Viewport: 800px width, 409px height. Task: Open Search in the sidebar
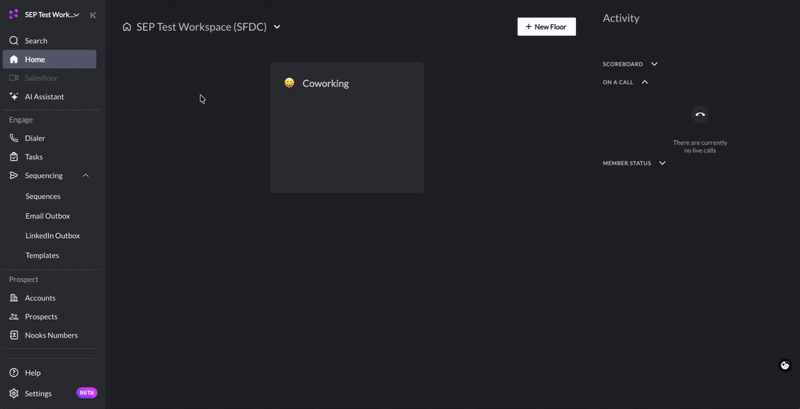(x=49, y=41)
